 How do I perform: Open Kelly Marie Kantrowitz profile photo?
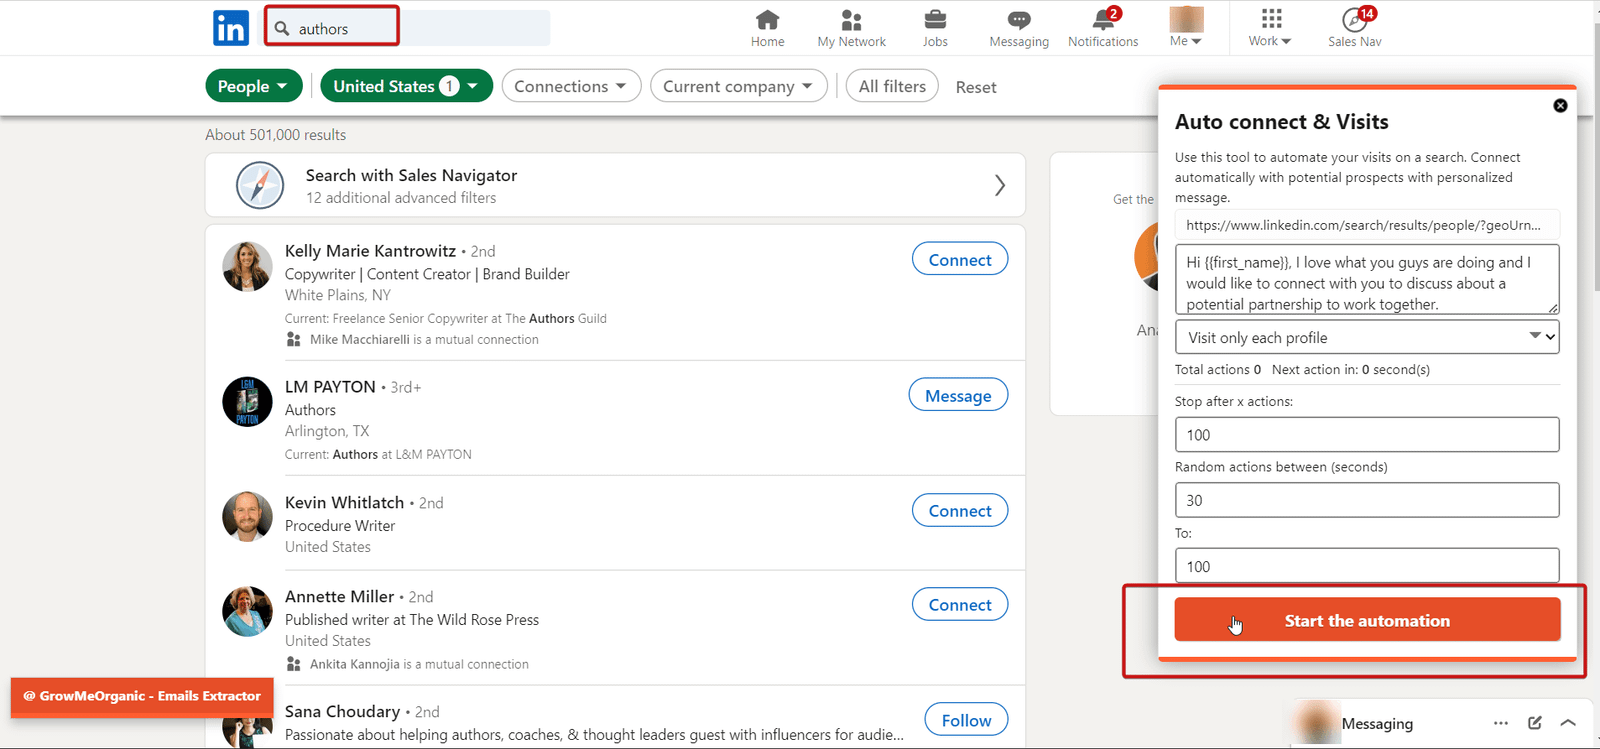tap(247, 266)
